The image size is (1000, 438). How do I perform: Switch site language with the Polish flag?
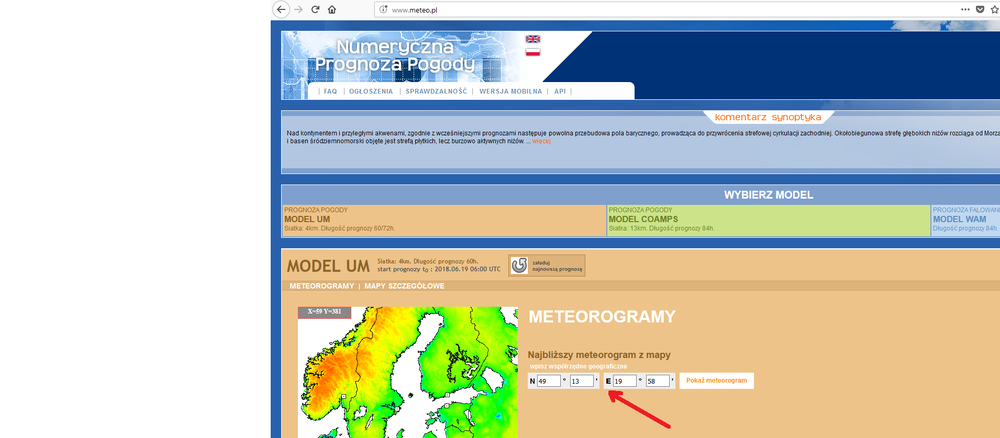533,52
